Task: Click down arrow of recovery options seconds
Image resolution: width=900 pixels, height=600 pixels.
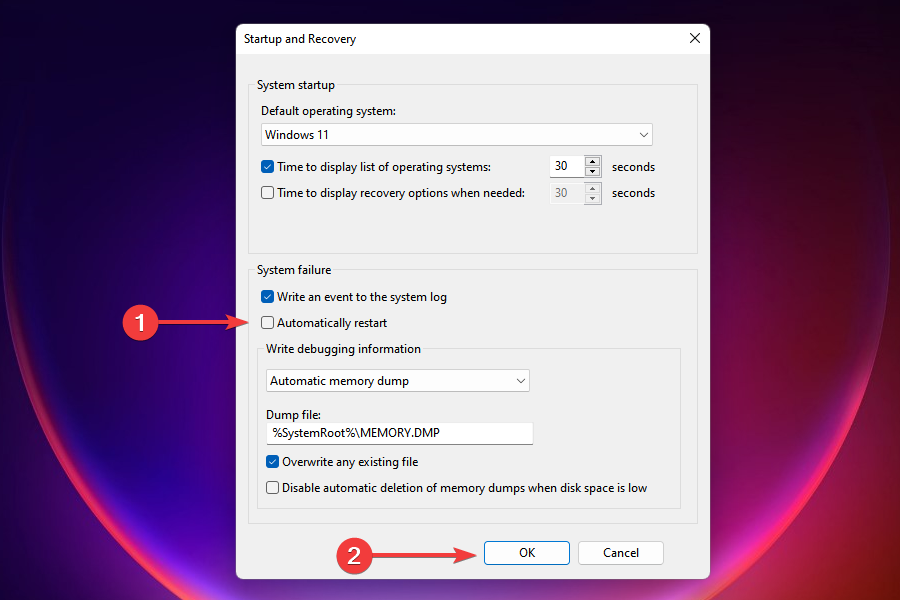Action: pos(592,198)
